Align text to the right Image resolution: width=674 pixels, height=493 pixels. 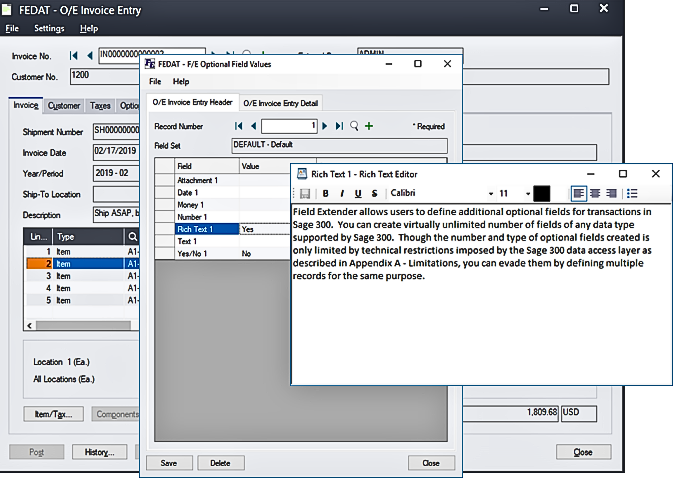click(x=611, y=193)
